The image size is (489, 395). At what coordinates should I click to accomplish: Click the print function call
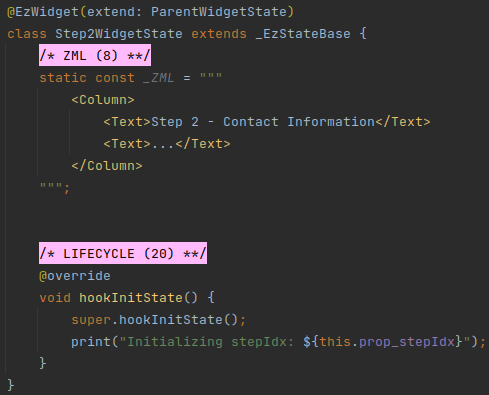(91, 342)
